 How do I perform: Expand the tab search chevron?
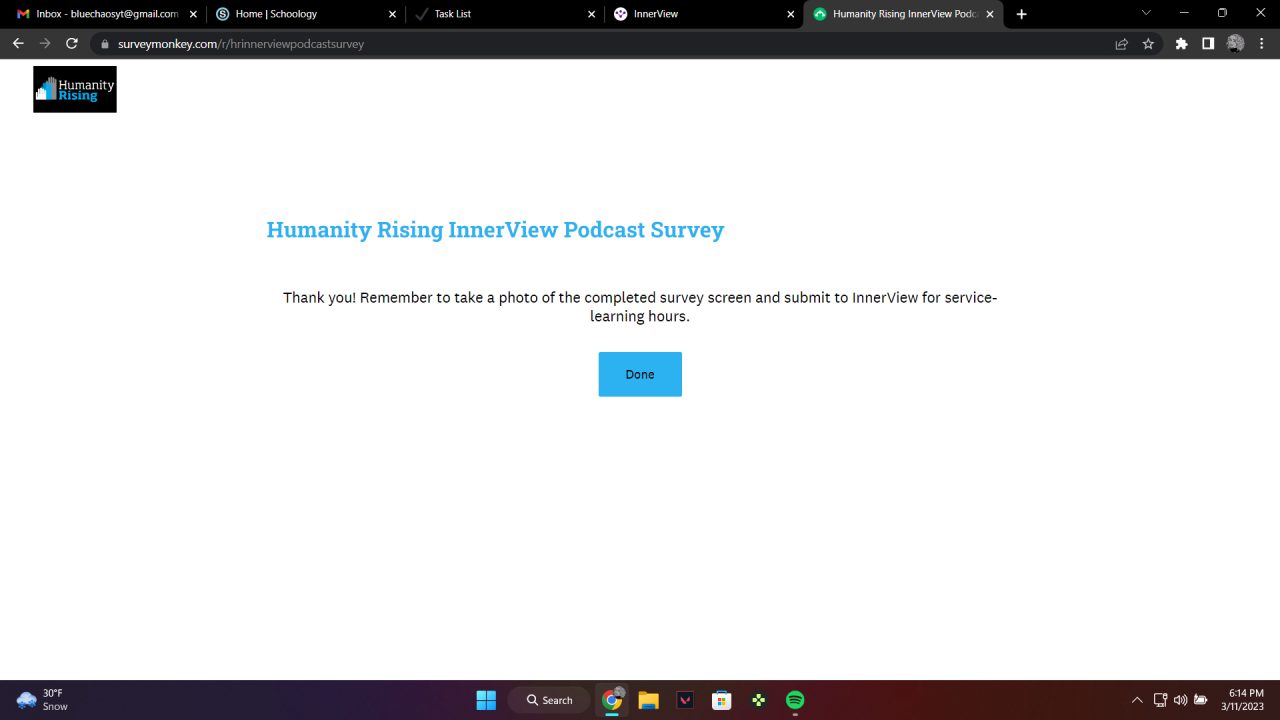click(x=1146, y=13)
